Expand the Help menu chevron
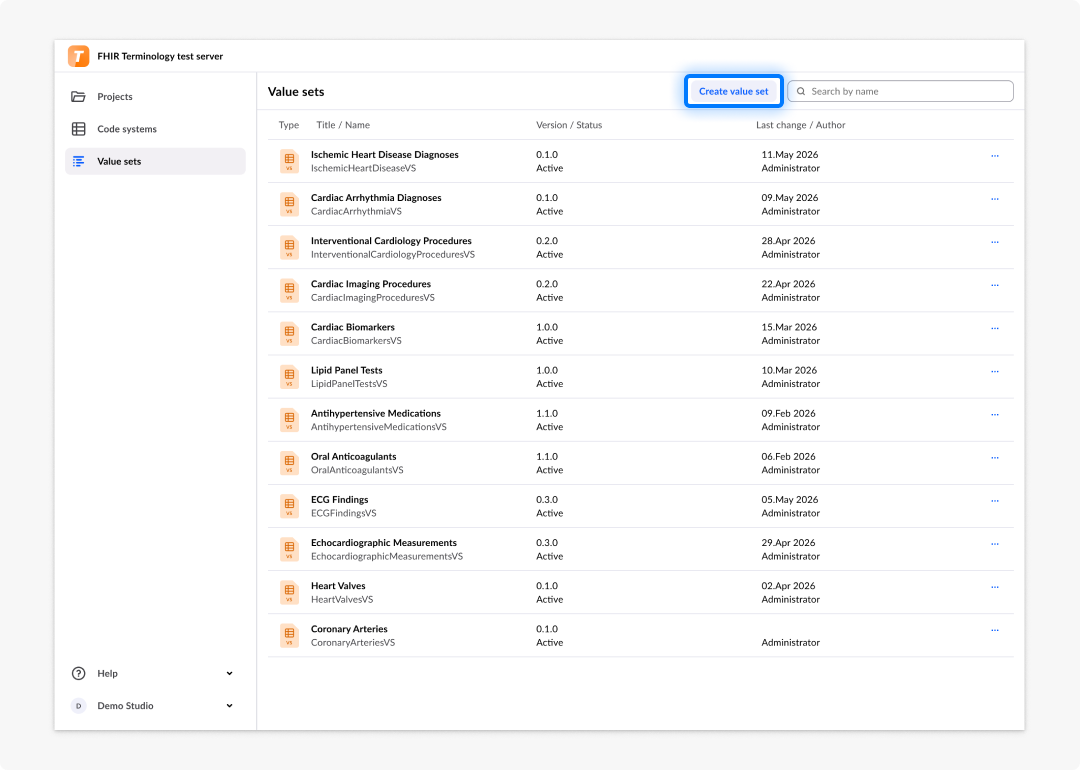The height and width of the screenshot is (770, 1080). point(229,674)
